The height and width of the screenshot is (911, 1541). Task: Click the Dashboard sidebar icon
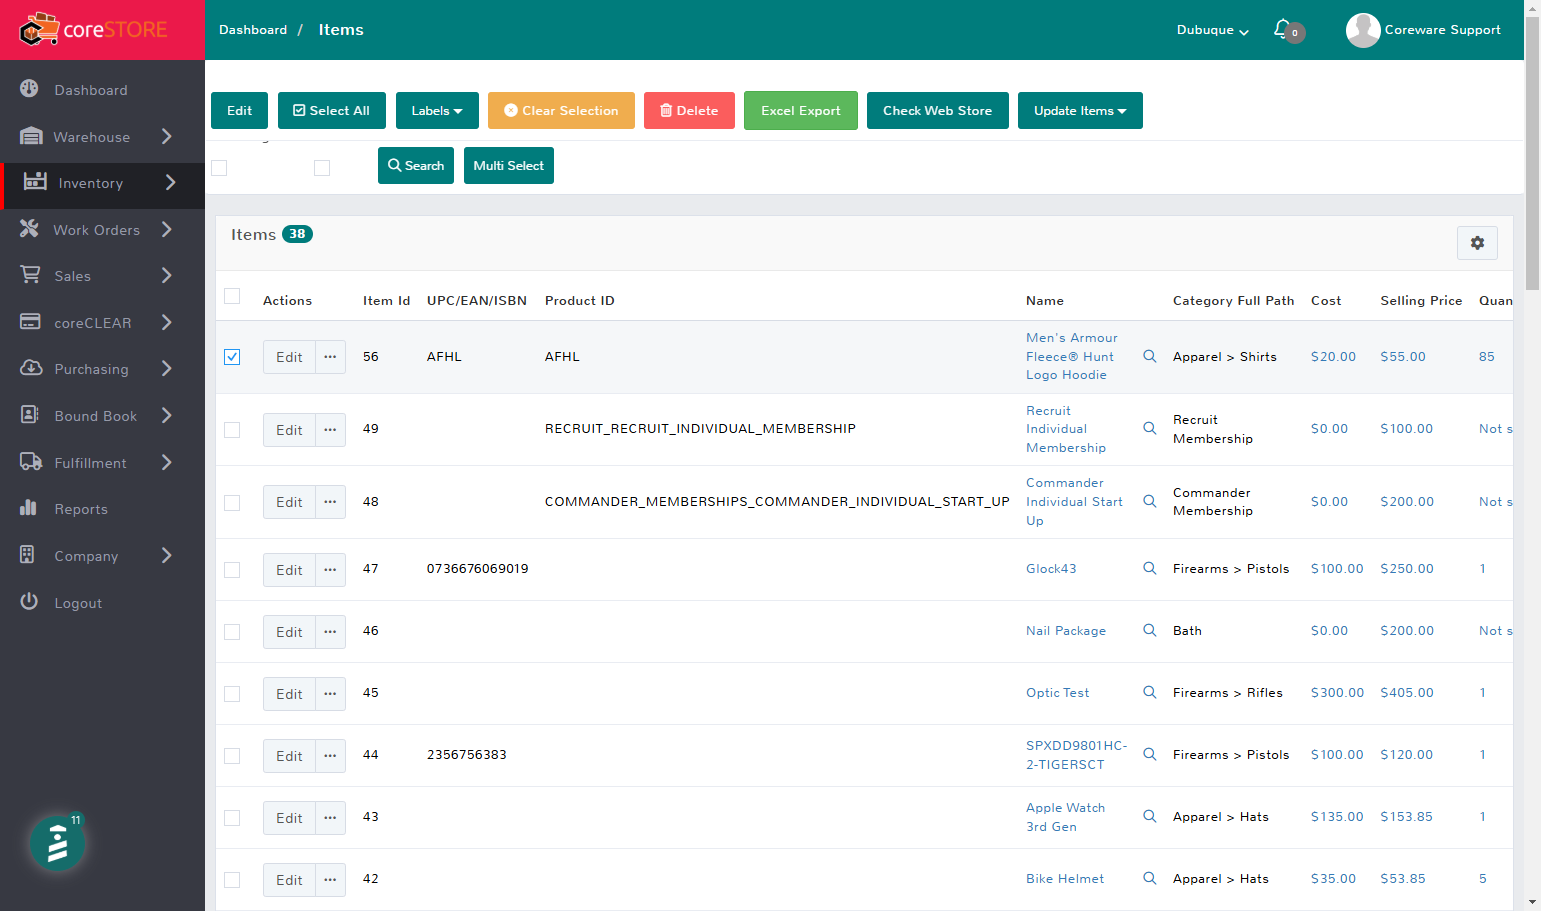[30, 89]
